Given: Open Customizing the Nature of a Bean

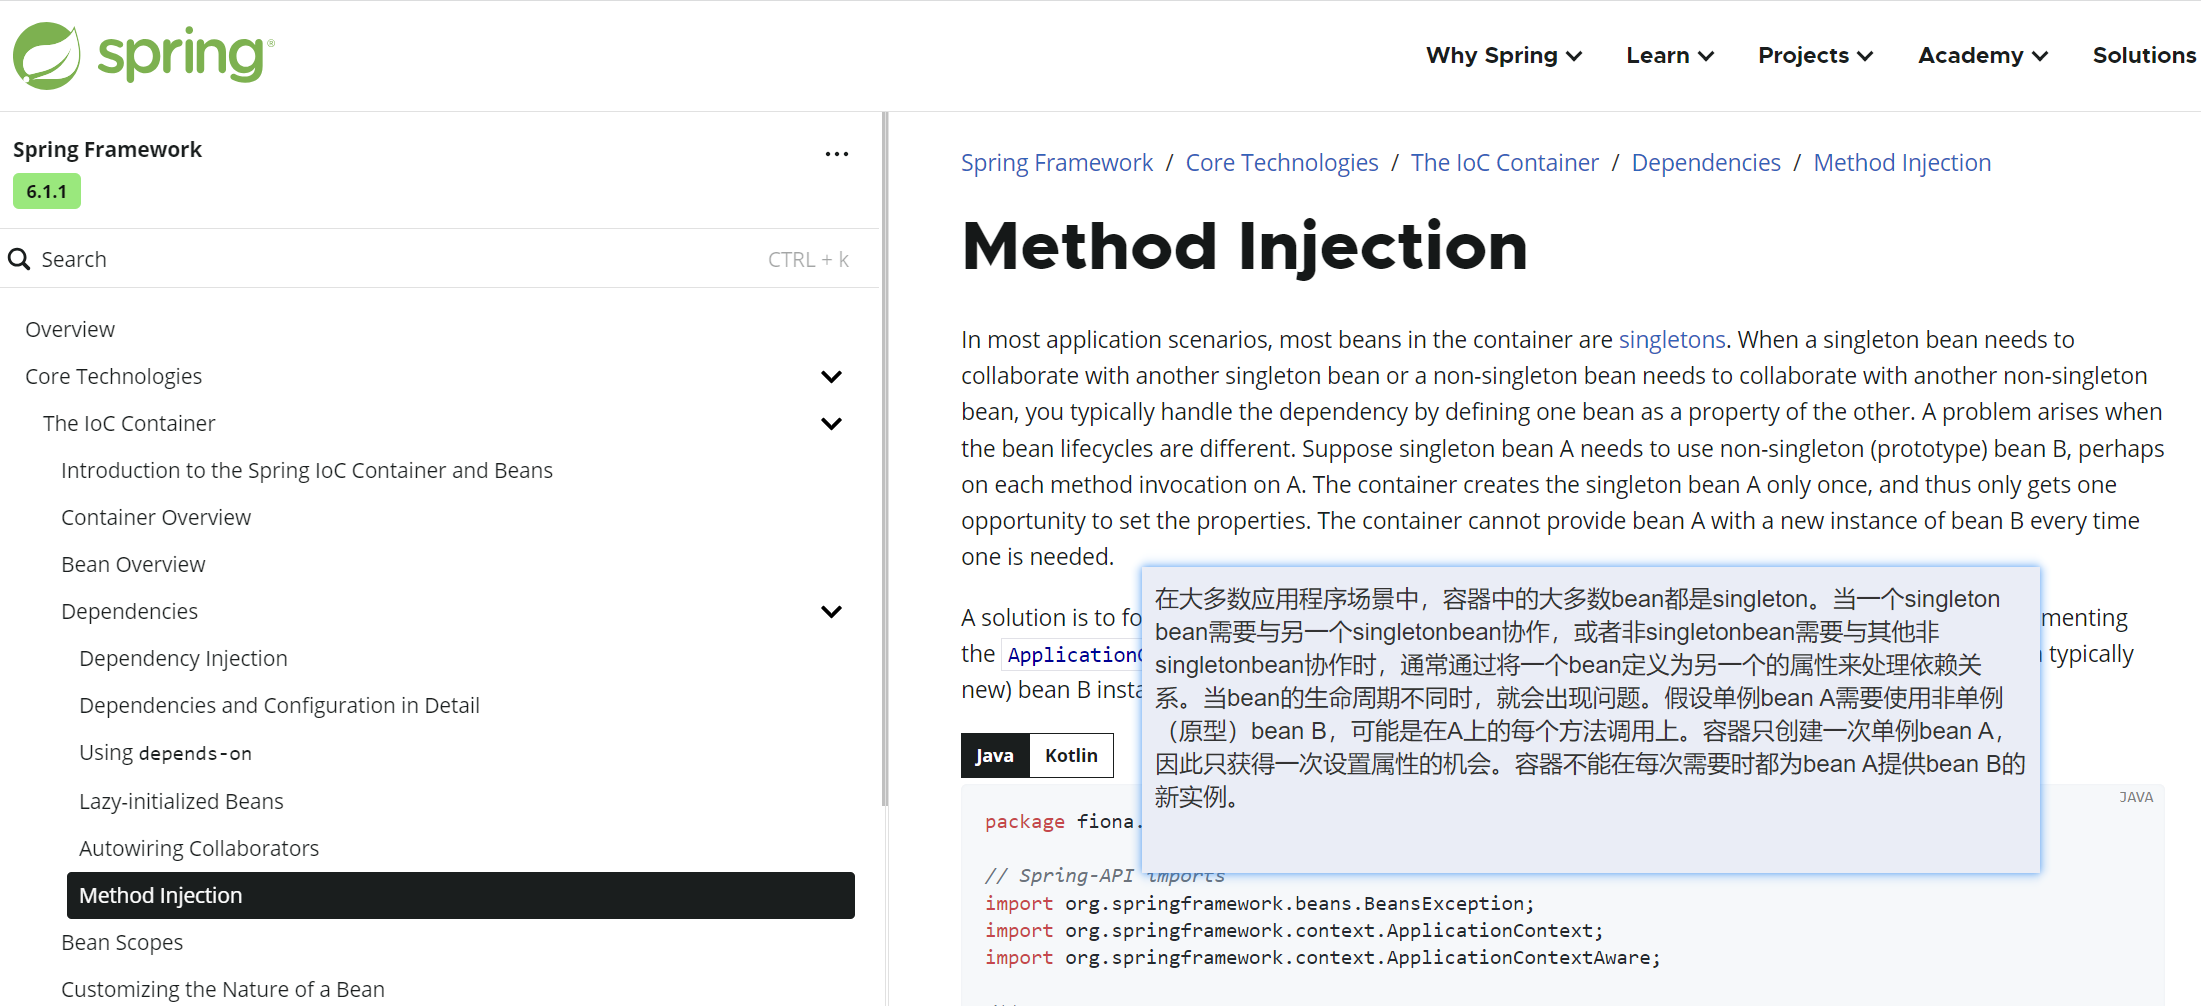Looking at the screenshot, I should click(x=223, y=990).
